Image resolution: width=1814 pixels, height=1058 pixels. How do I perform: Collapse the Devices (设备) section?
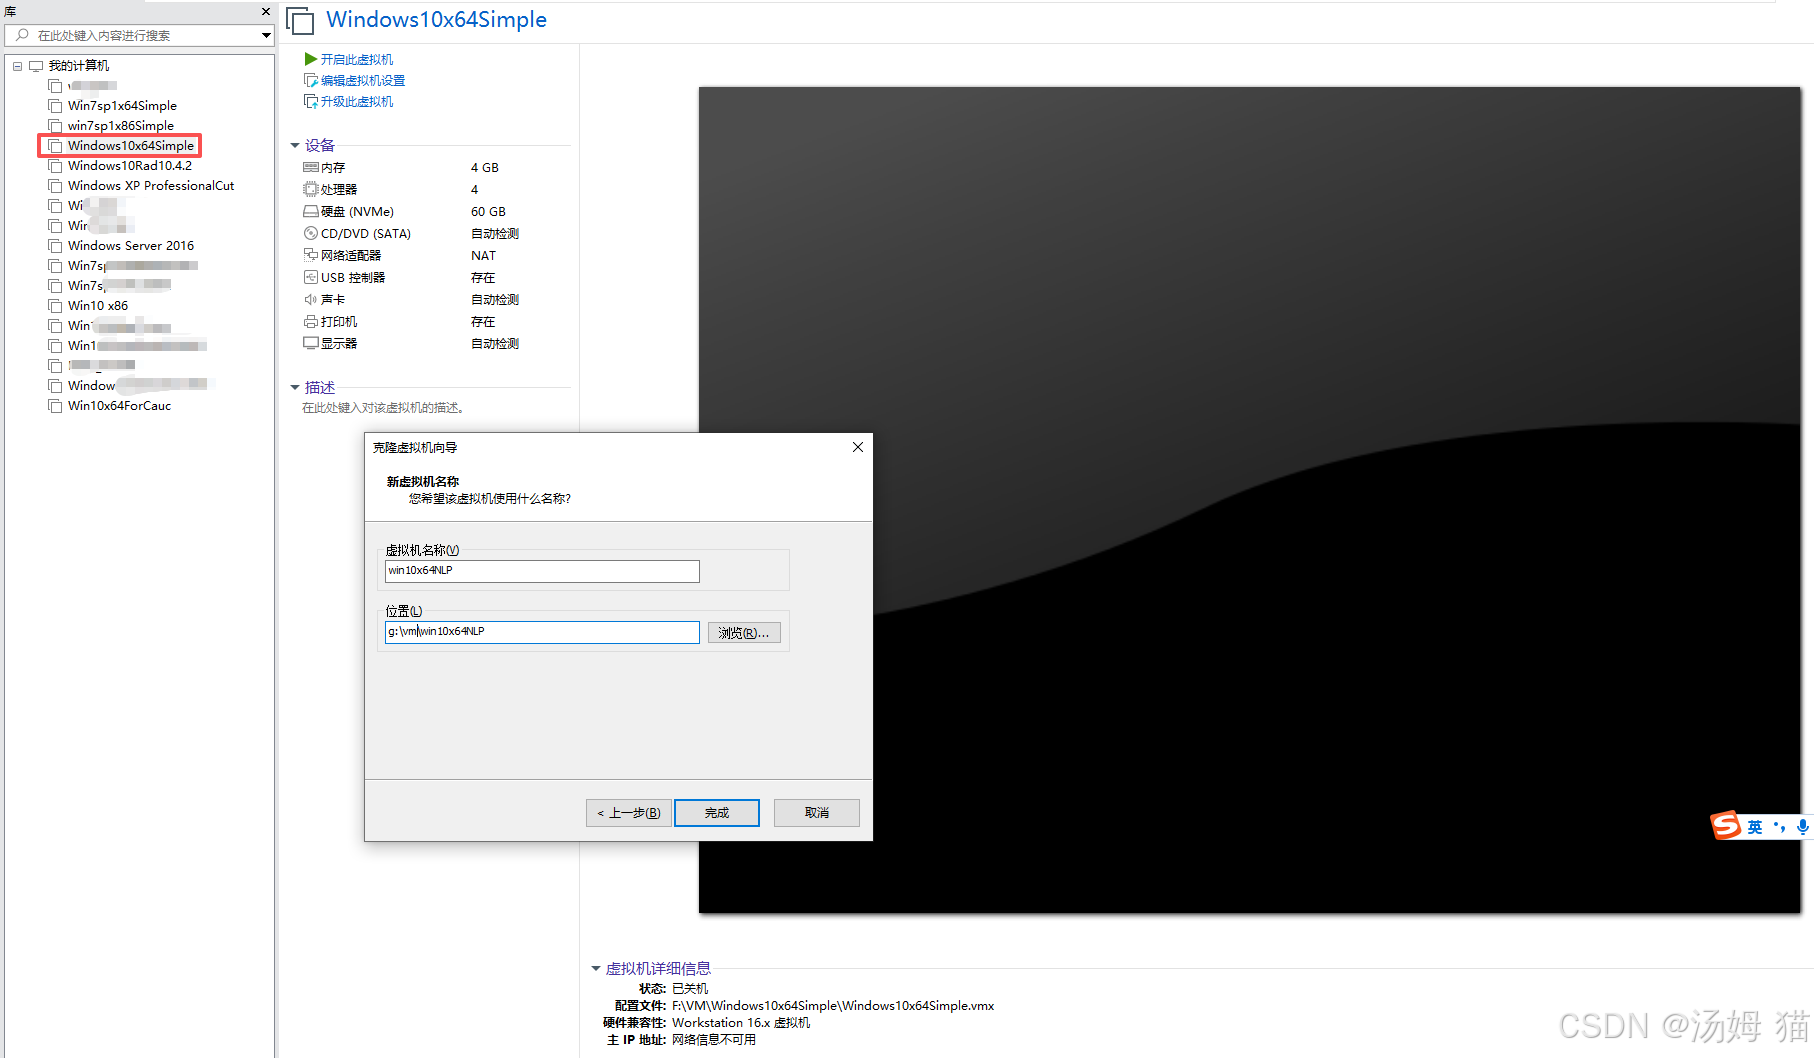(295, 145)
